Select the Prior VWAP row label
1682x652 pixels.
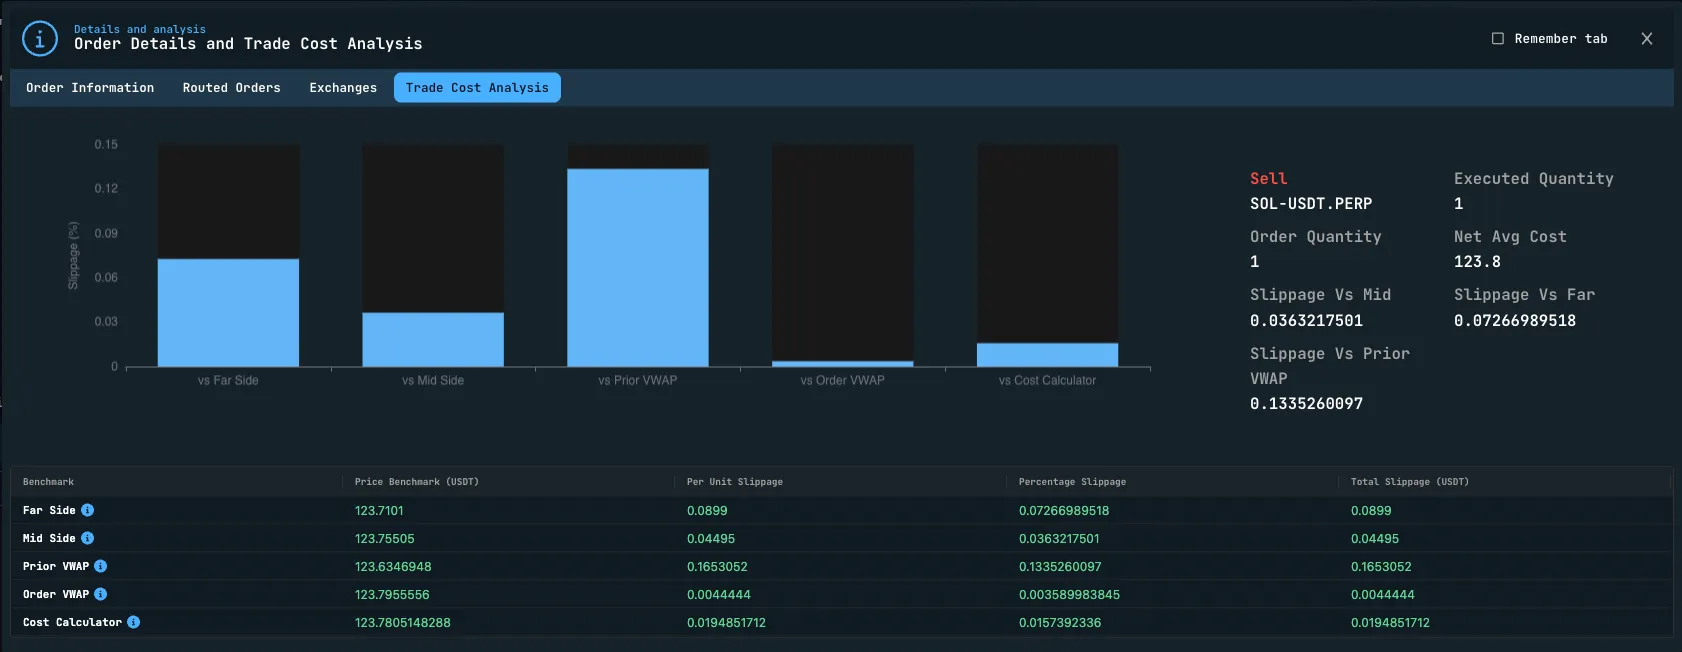(56, 566)
